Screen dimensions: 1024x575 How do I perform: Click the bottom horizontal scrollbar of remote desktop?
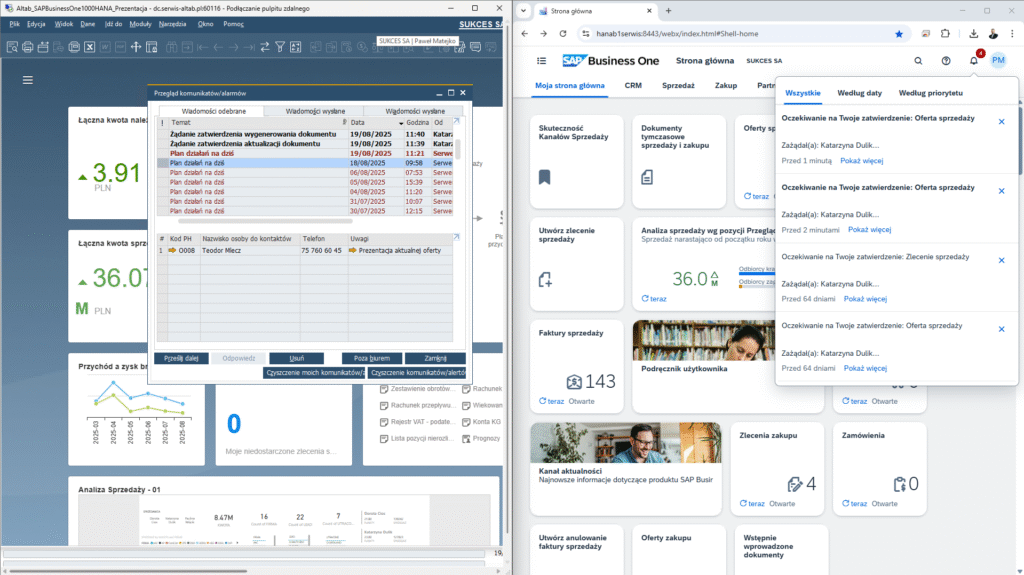click(x=128, y=570)
